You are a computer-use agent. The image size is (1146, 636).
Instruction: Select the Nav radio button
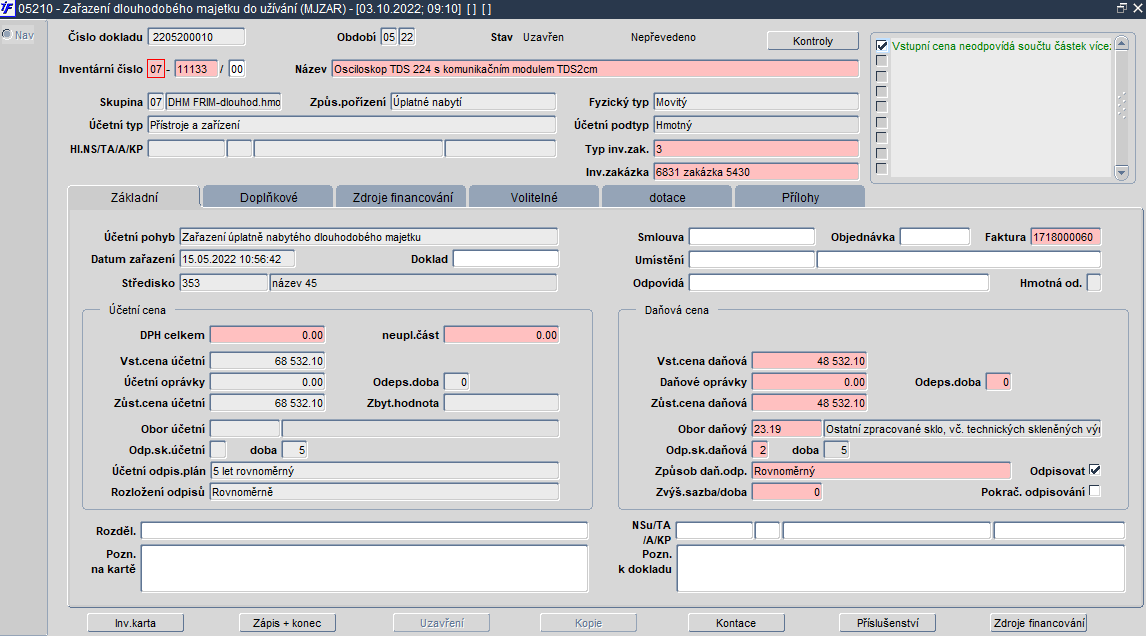tap(7, 34)
